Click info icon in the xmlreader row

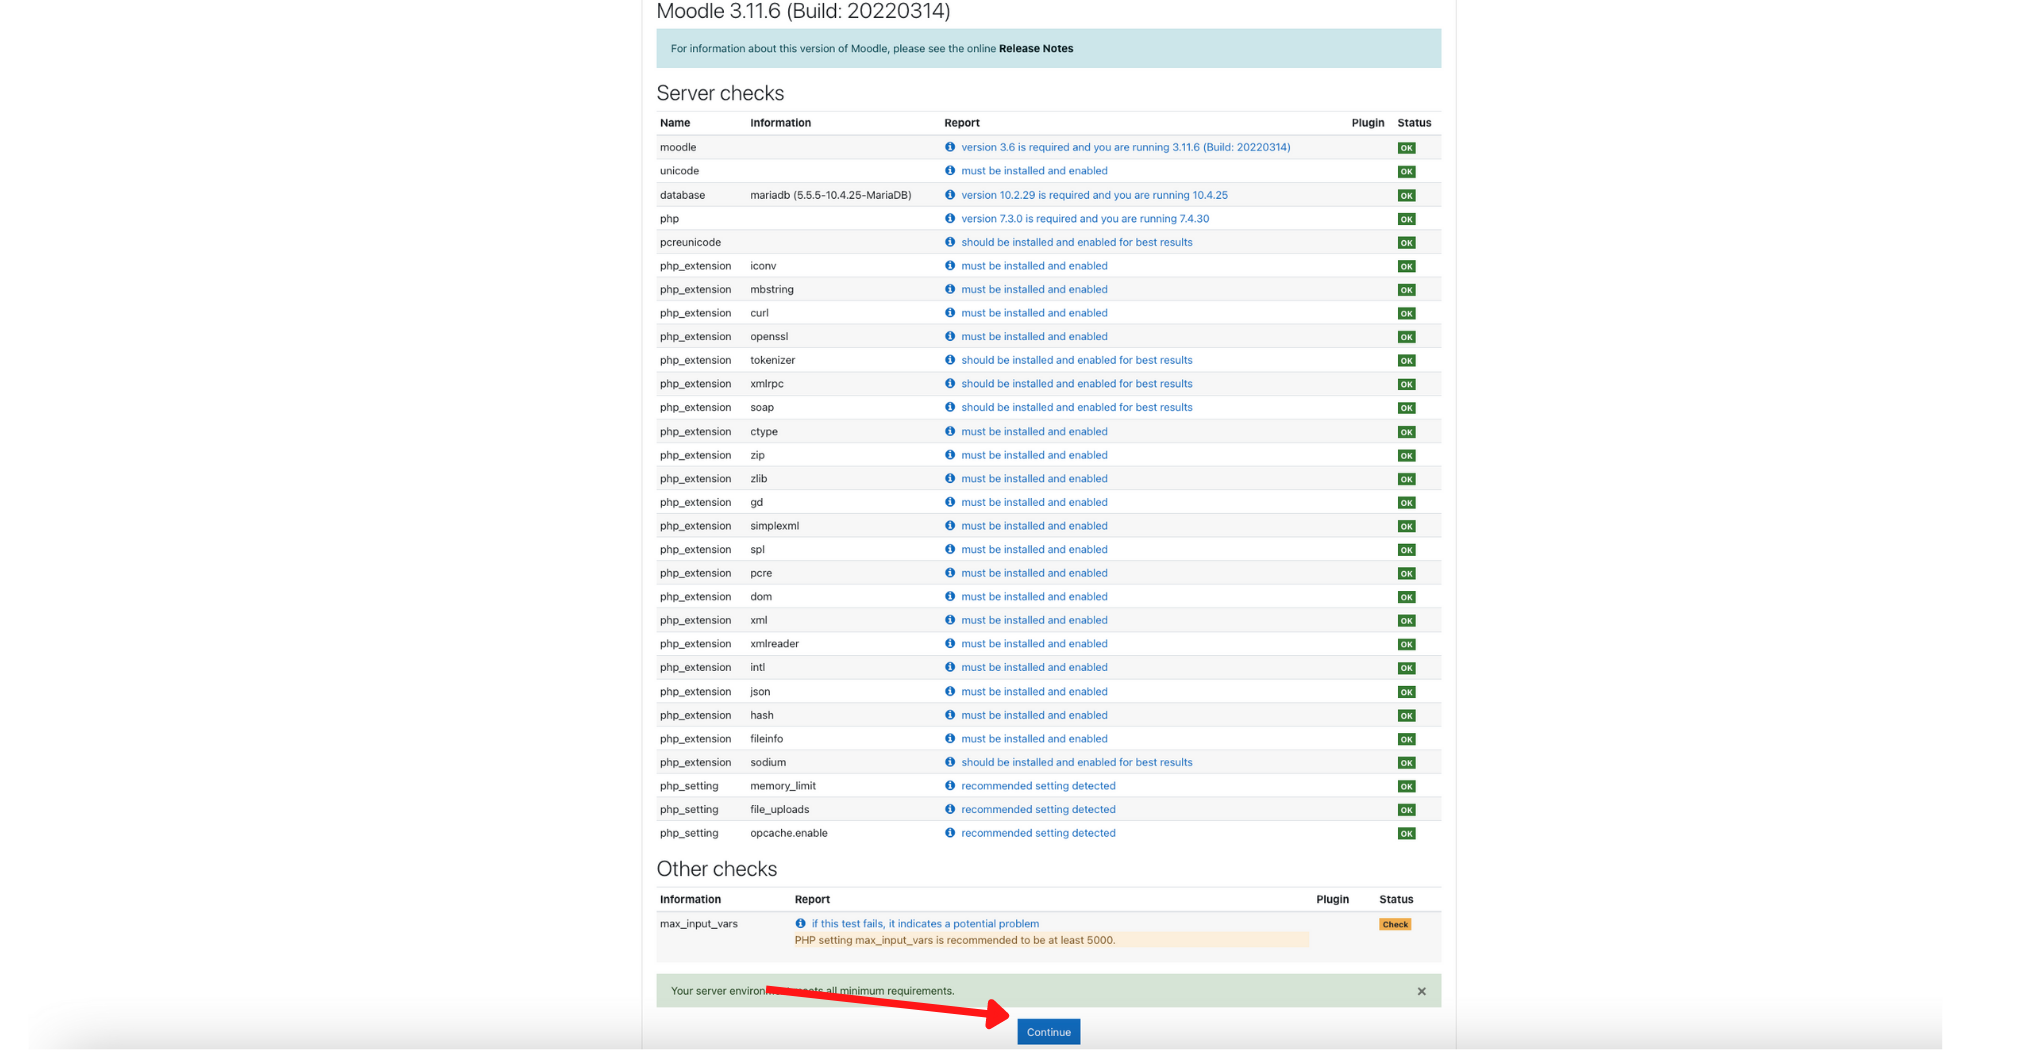tap(950, 644)
